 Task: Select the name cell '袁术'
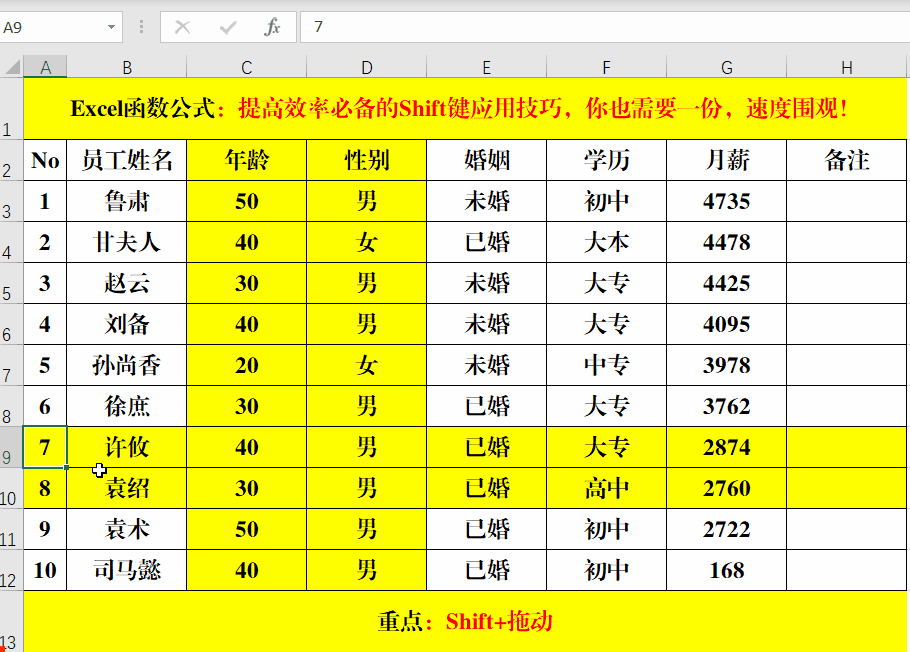coord(127,529)
